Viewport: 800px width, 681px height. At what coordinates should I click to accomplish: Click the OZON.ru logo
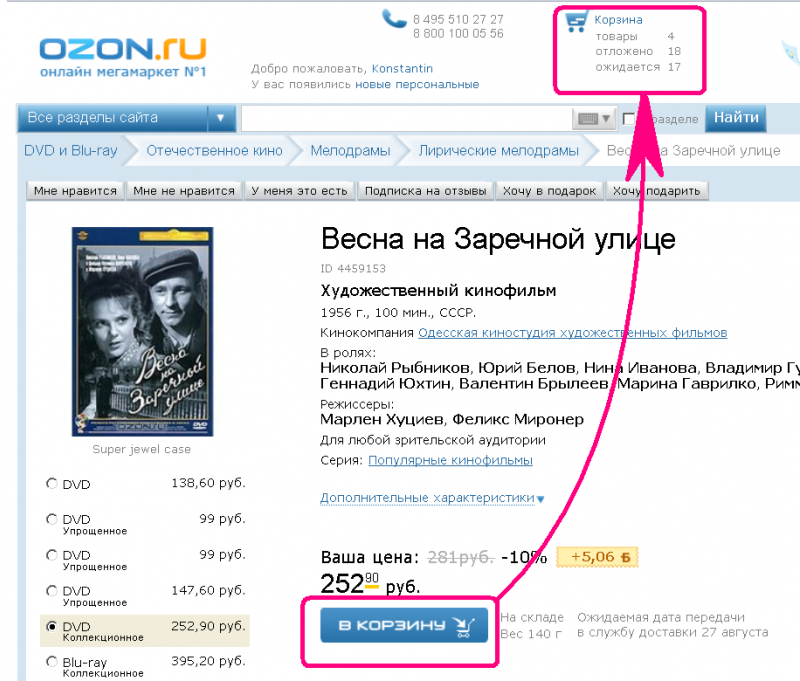point(123,57)
